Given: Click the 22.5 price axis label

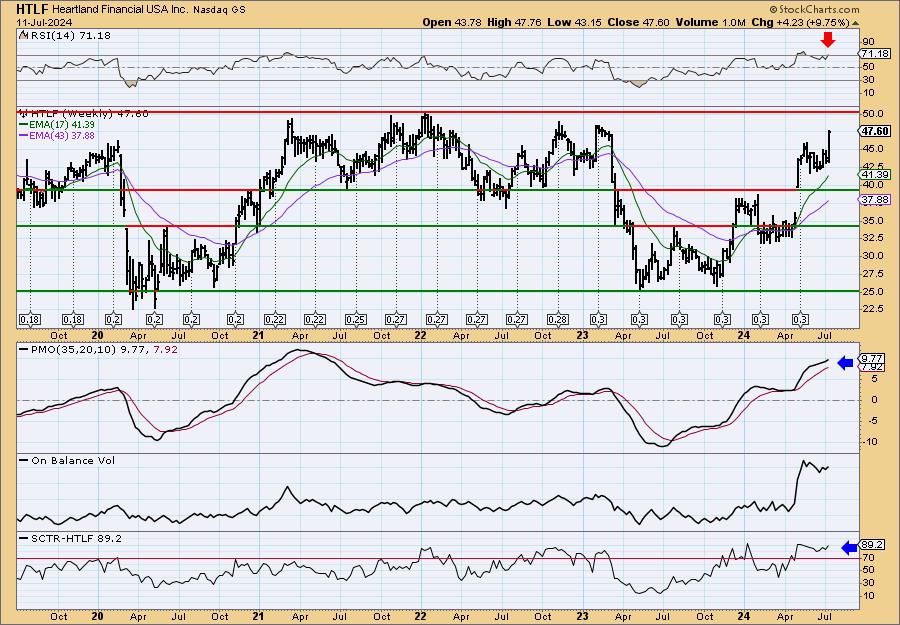Looking at the screenshot, I should pyautogui.click(x=873, y=309).
